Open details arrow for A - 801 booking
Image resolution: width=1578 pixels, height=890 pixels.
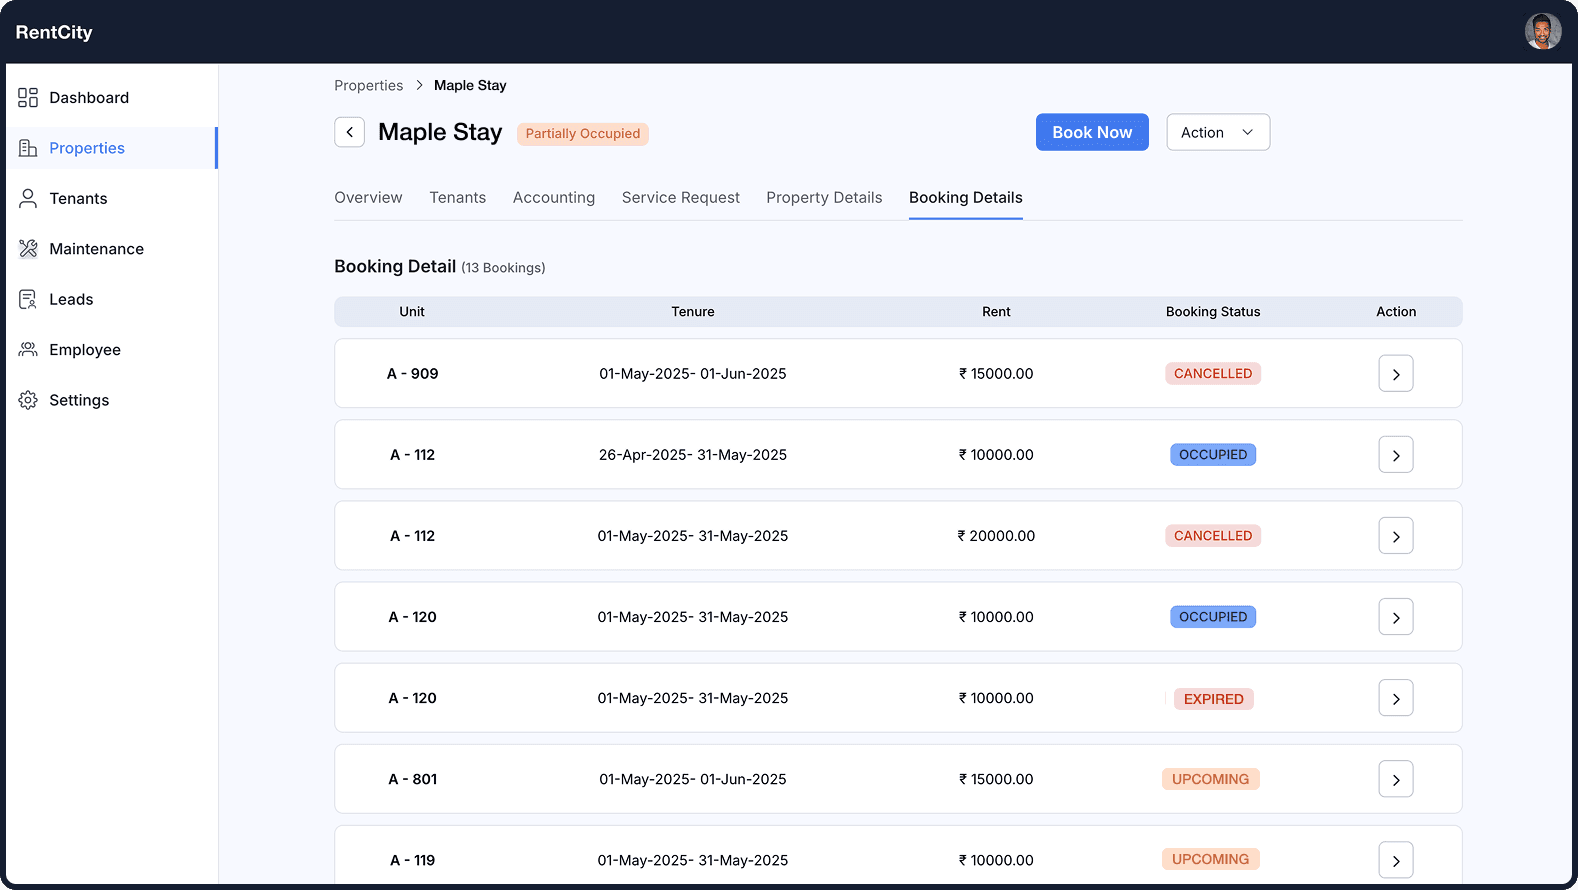point(1395,779)
